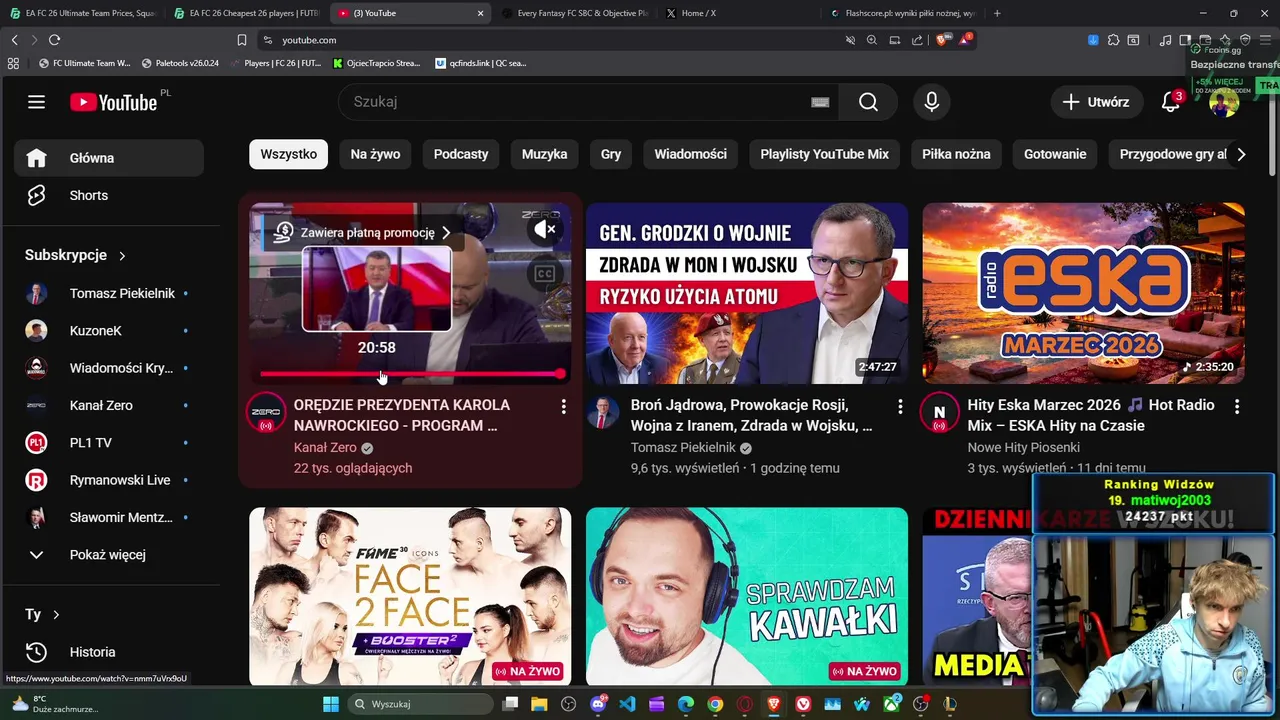Open Kanał Zero channel name link
This screenshot has height=720, width=1280.
point(325,448)
